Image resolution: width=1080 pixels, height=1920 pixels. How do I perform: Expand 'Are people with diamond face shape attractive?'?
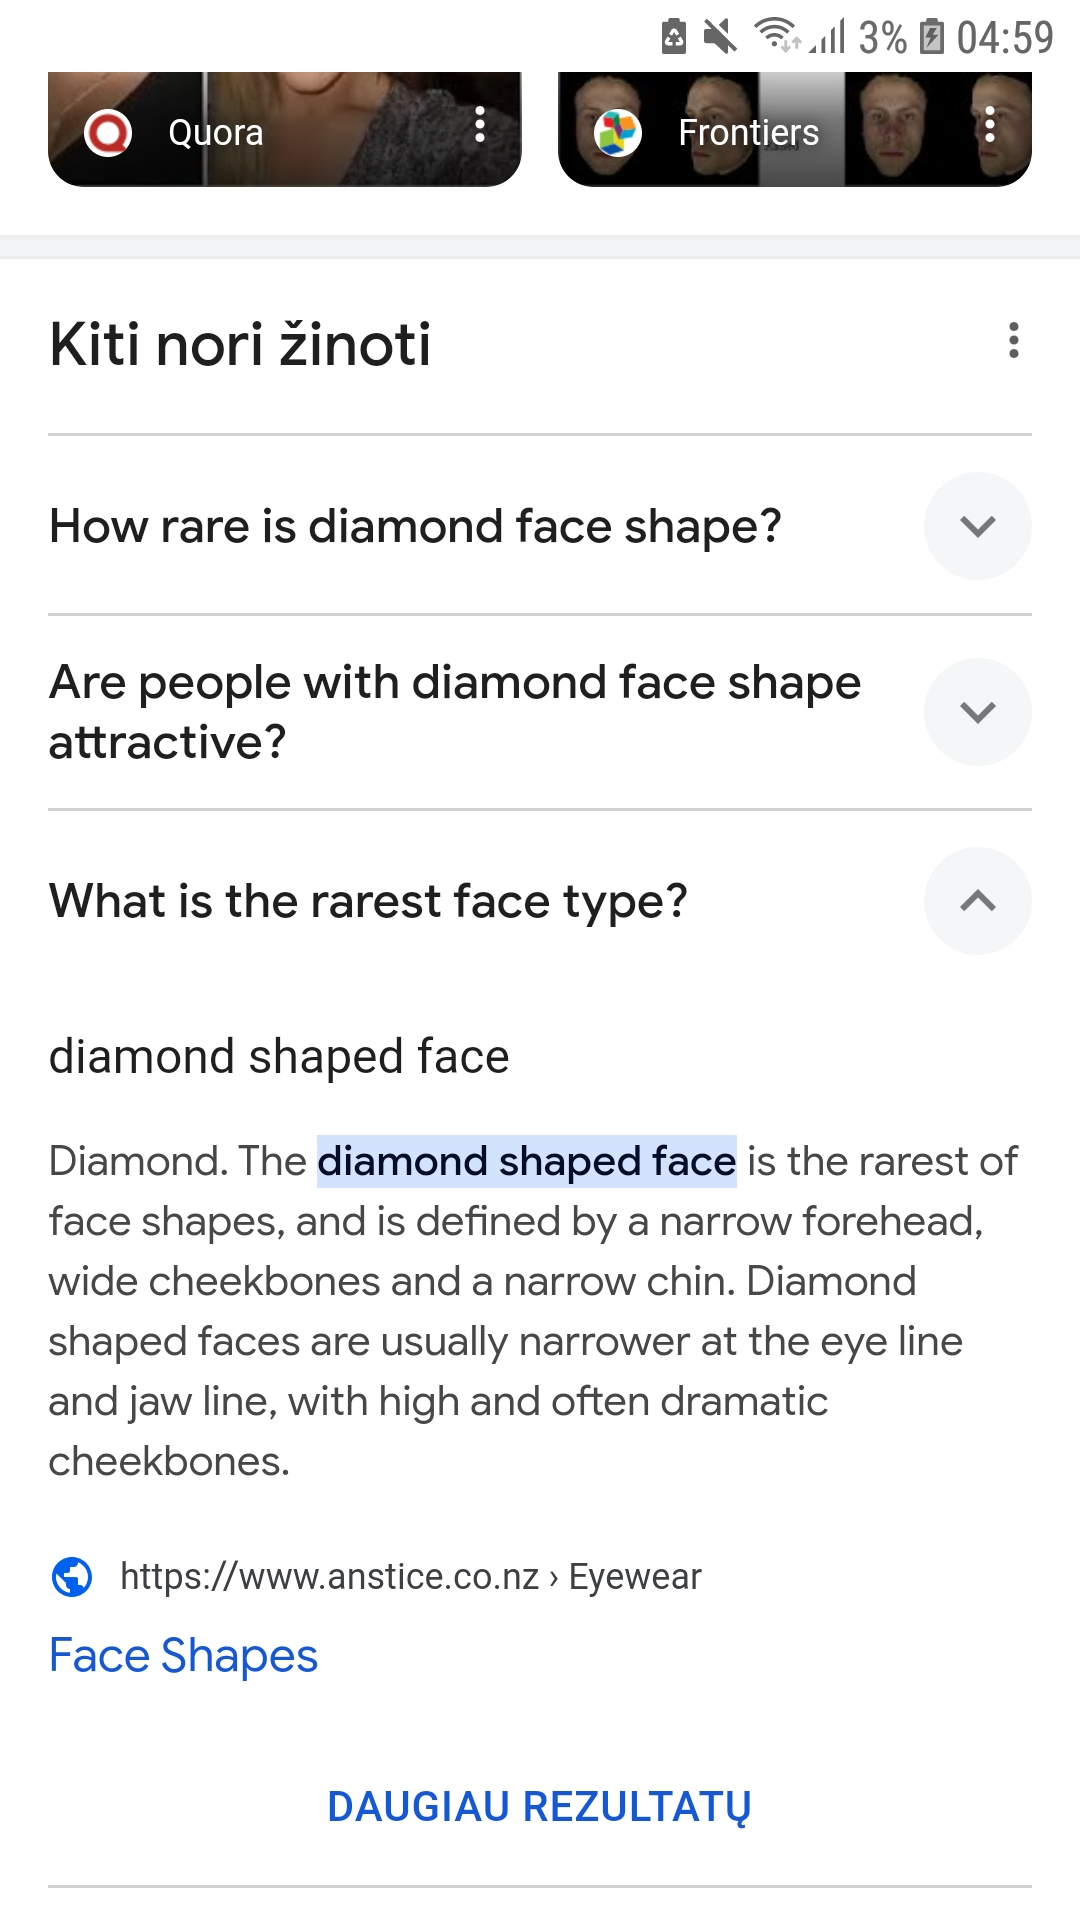(978, 711)
